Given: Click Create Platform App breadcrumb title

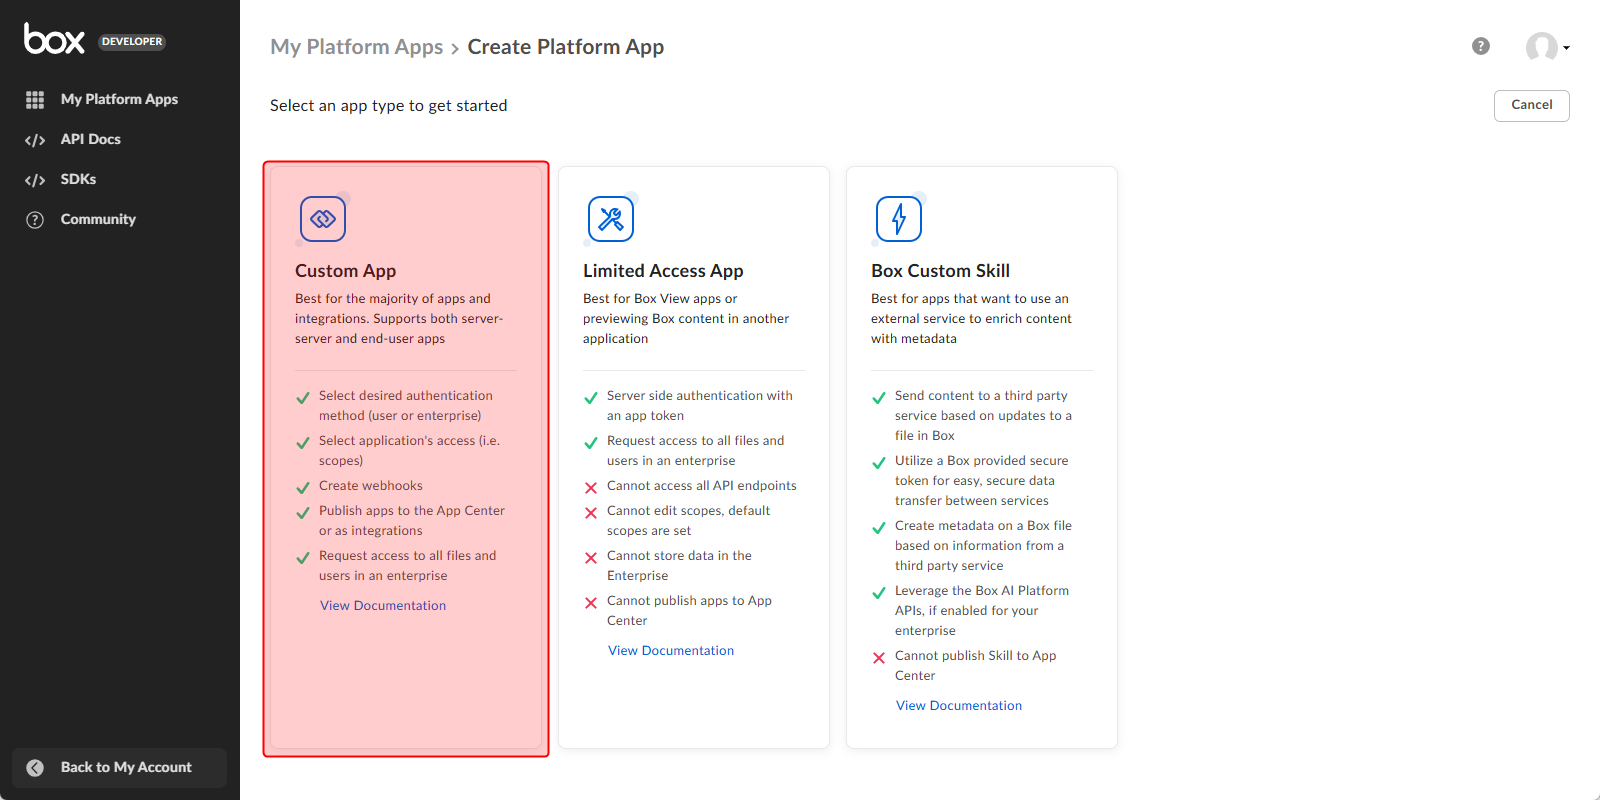Looking at the screenshot, I should pos(566,47).
